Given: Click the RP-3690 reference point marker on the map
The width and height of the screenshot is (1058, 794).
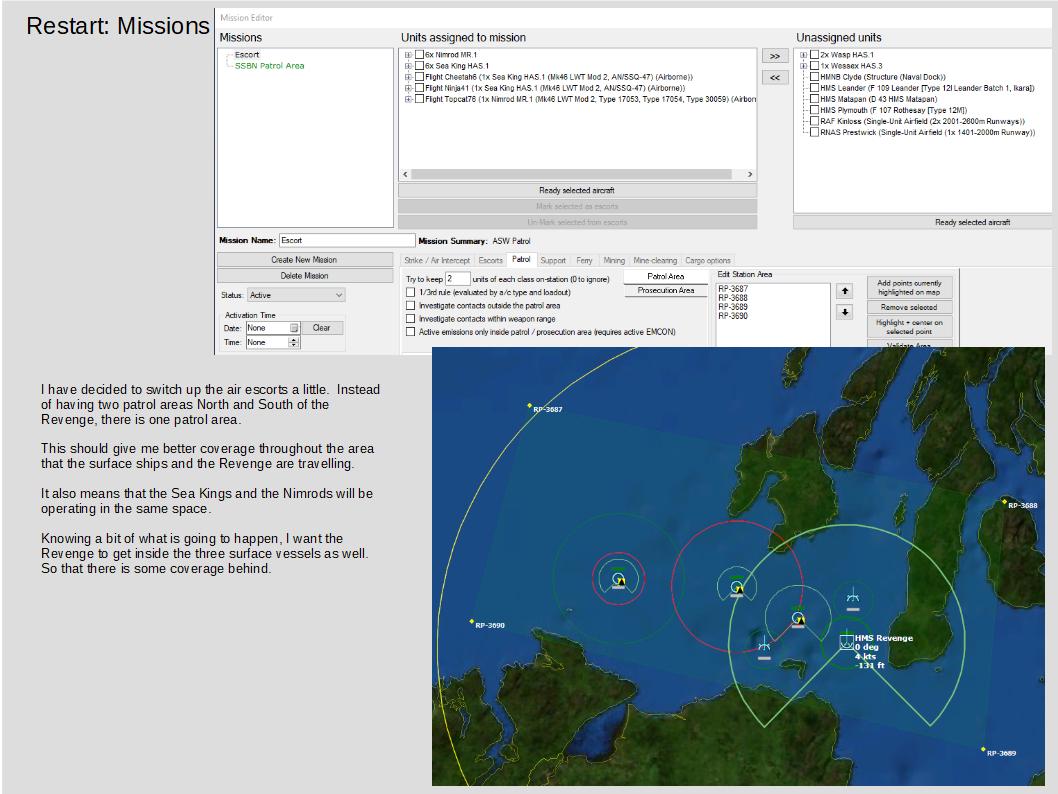Looking at the screenshot, I should tap(472, 621).
